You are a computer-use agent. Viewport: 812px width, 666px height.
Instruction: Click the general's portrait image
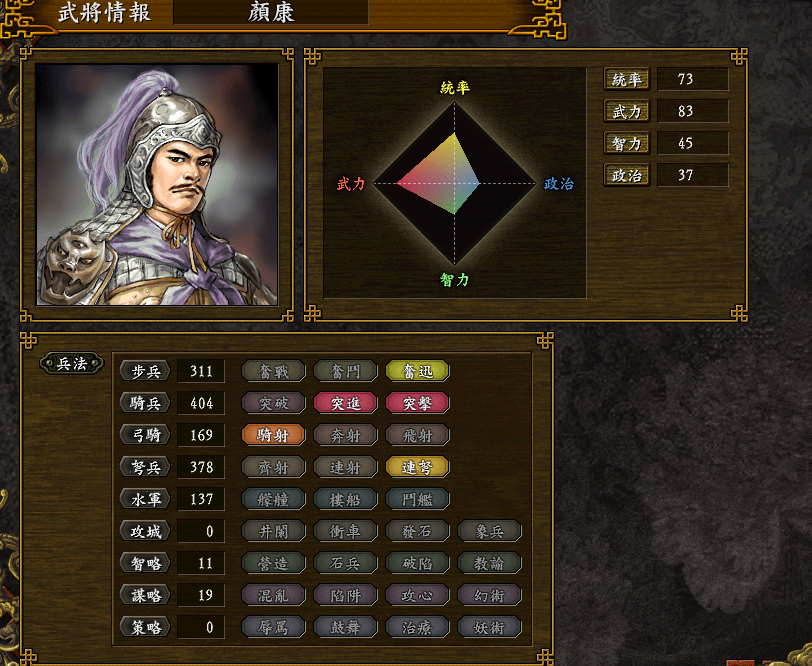[157, 184]
